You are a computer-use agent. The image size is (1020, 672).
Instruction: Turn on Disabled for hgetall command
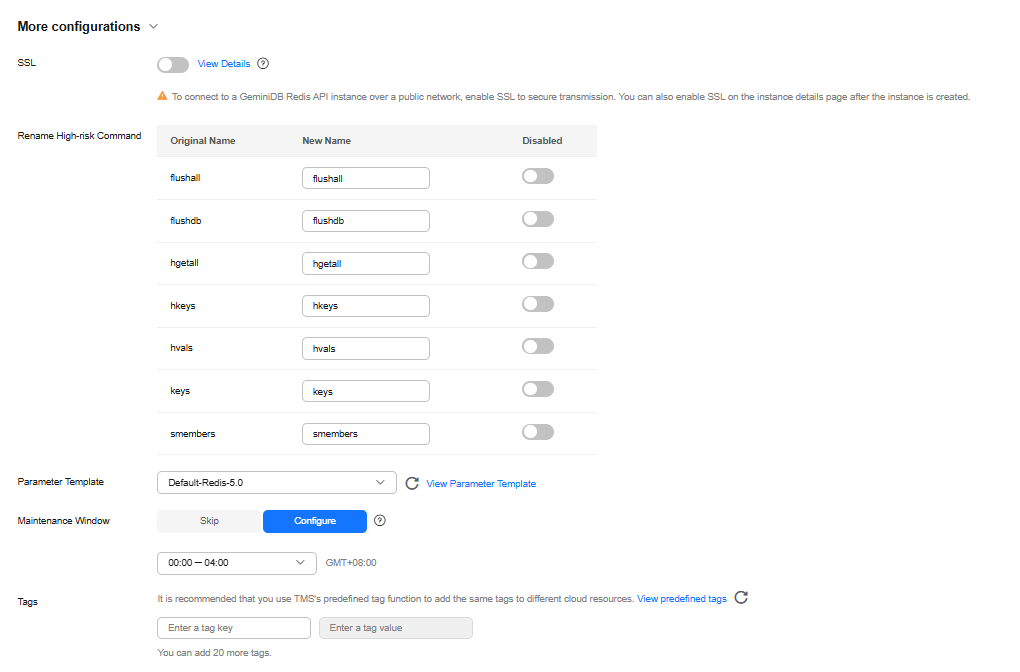click(x=538, y=262)
